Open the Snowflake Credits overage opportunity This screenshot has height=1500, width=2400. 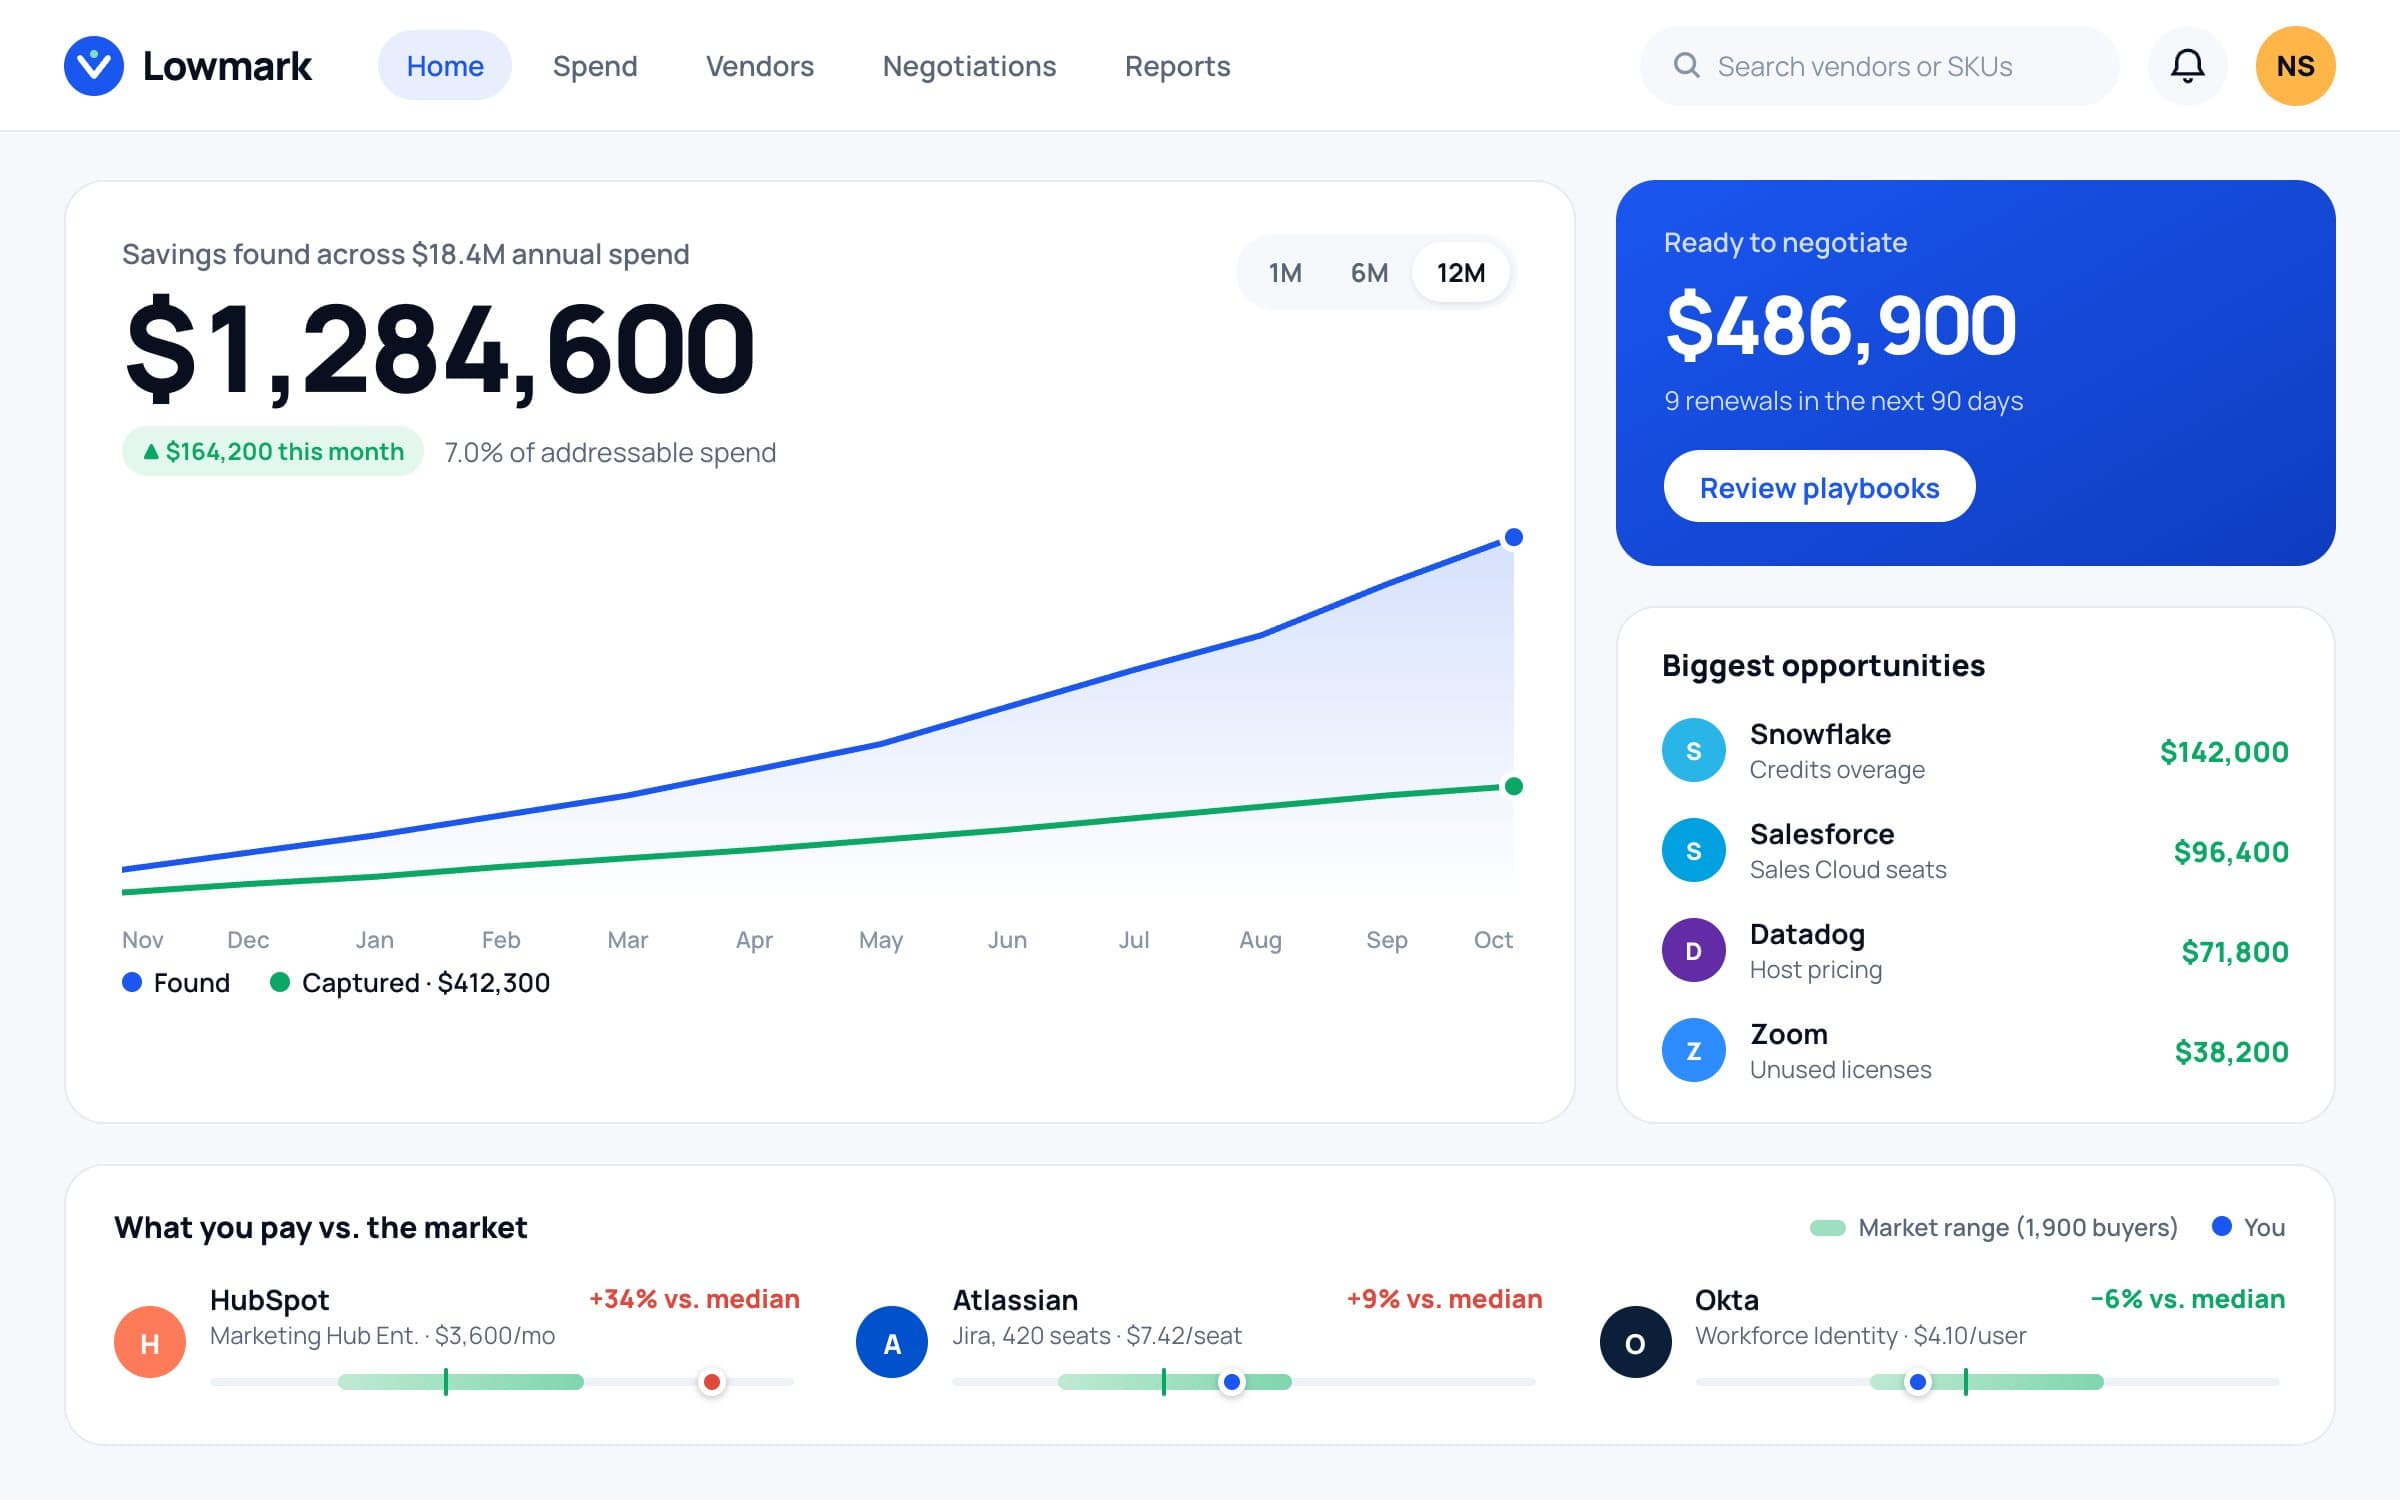click(1975, 750)
